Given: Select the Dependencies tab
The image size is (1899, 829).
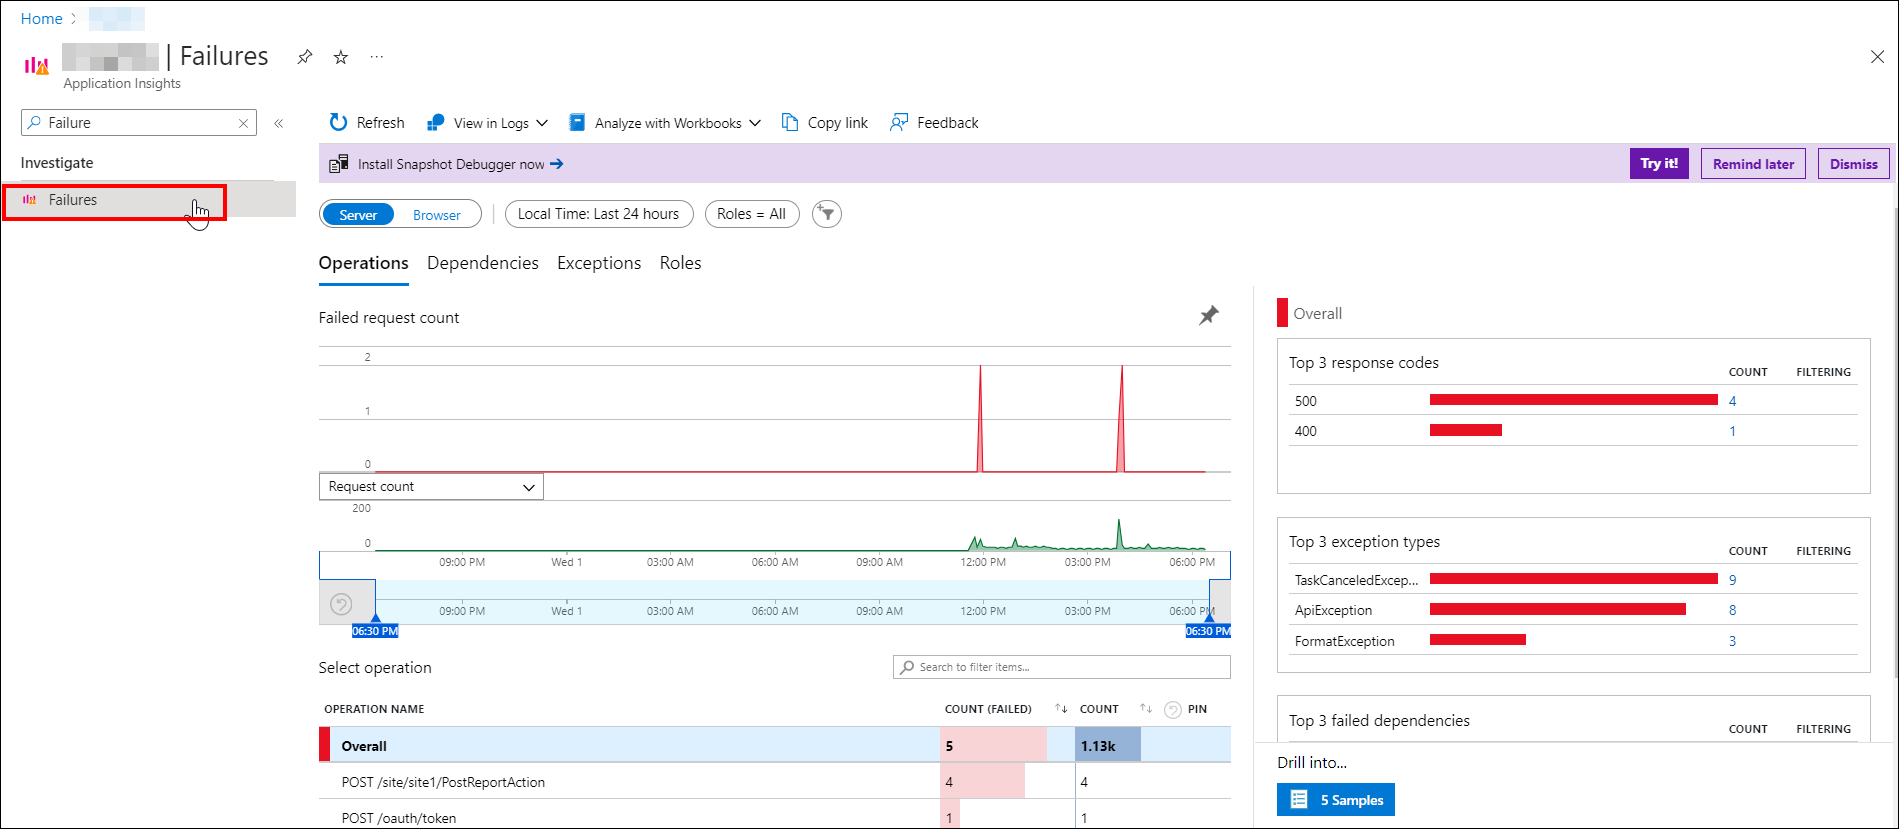Looking at the screenshot, I should tap(483, 263).
